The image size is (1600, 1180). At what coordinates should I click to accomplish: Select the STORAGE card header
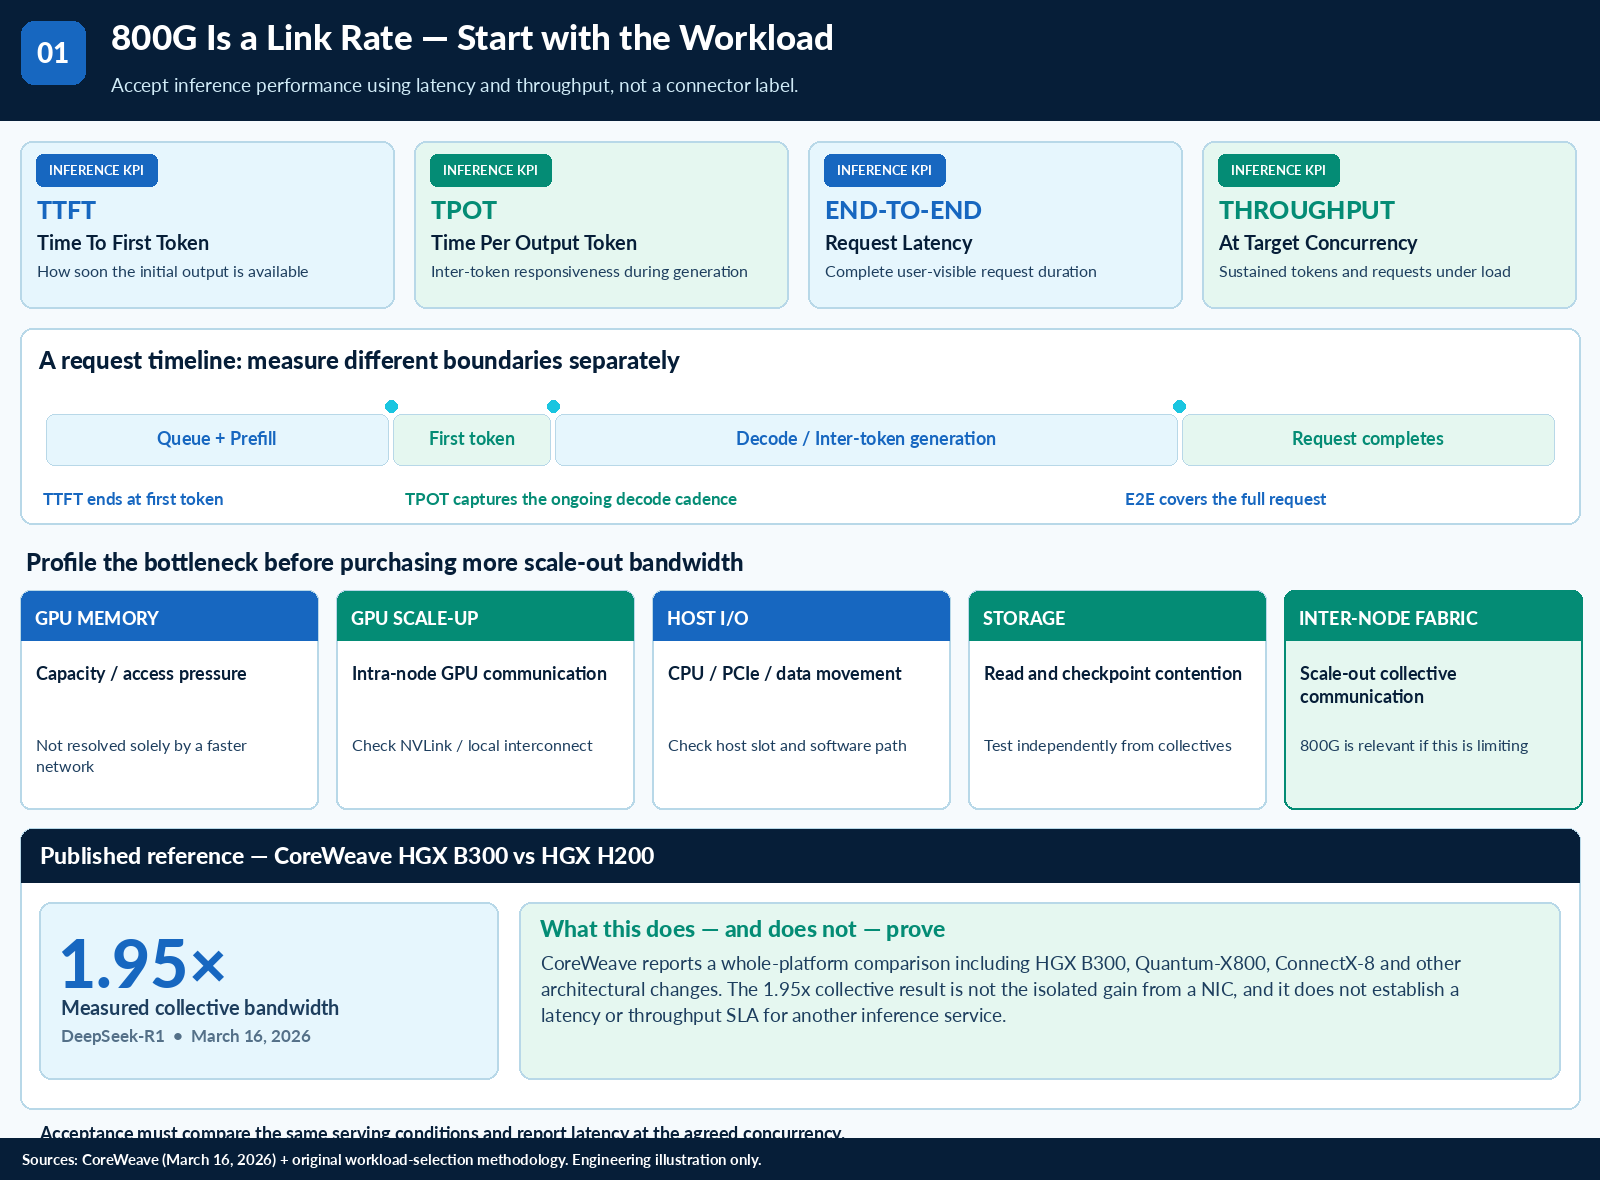(x=1118, y=617)
